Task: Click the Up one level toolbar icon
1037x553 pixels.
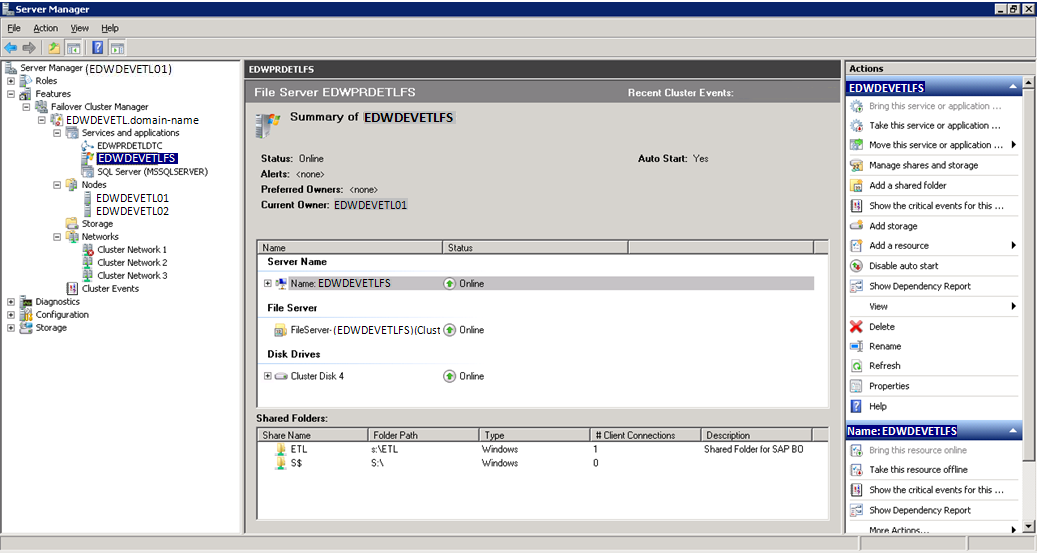Action: (x=54, y=48)
